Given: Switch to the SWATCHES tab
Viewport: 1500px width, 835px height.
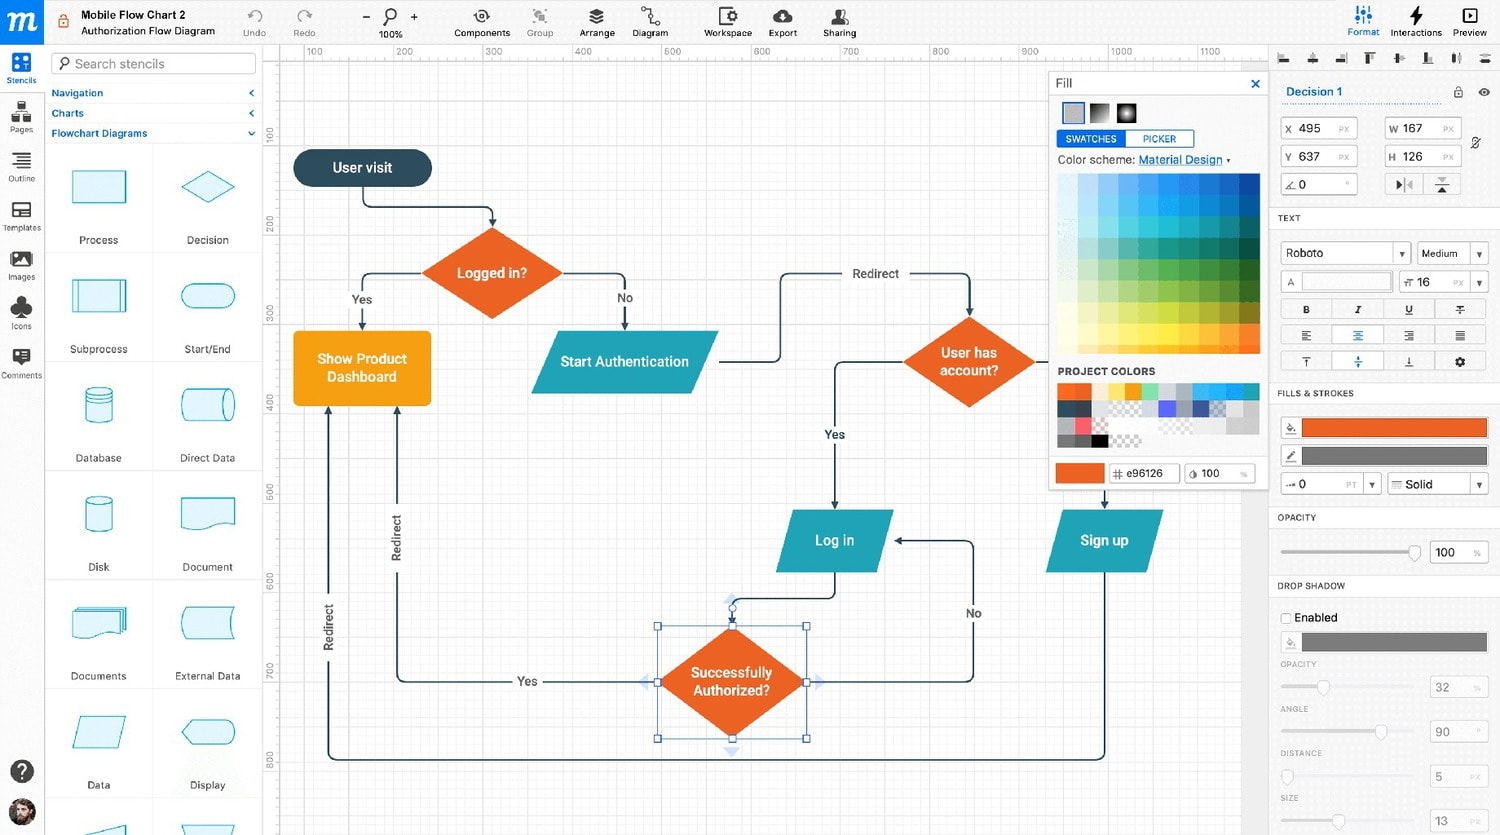Looking at the screenshot, I should pyautogui.click(x=1089, y=138).
